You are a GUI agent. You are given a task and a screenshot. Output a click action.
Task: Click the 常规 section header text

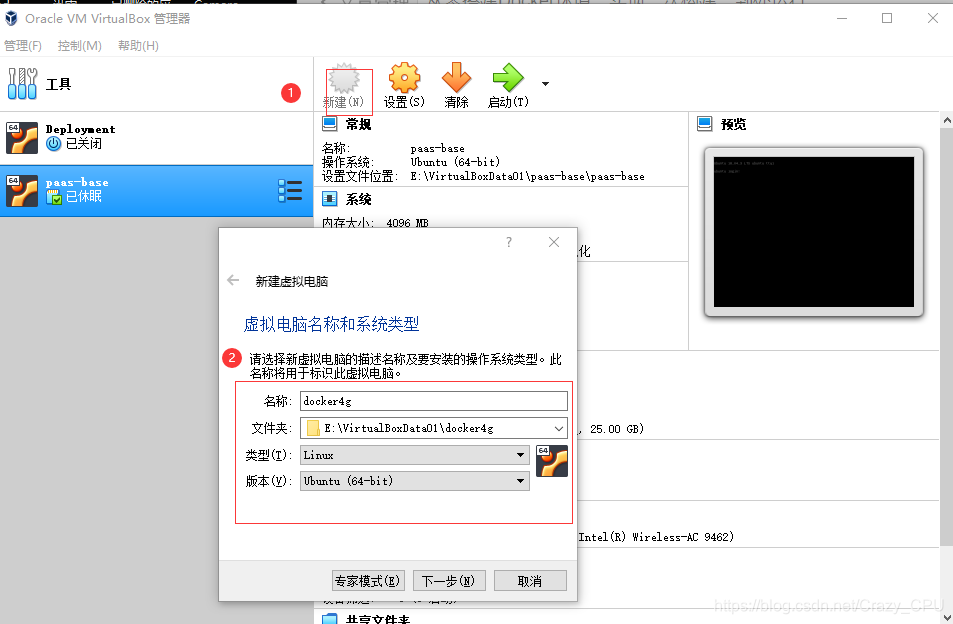[359, 124]
